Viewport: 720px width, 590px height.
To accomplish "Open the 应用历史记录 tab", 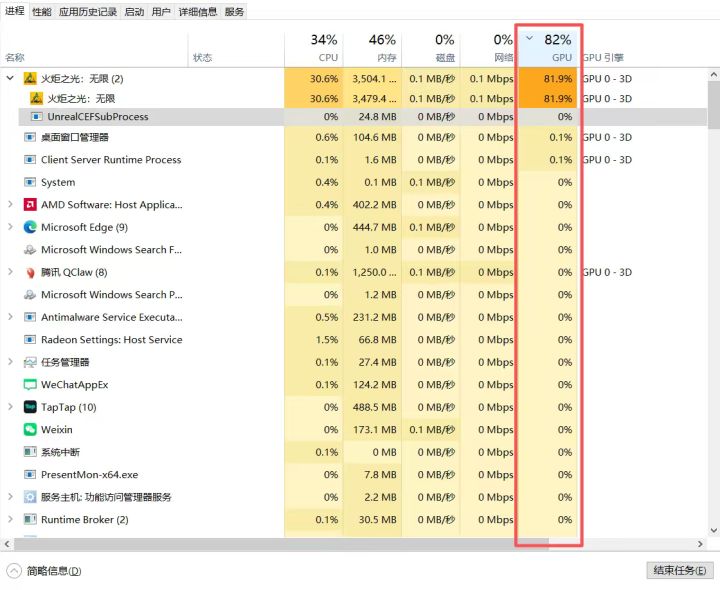I will (x=88, y=12).
